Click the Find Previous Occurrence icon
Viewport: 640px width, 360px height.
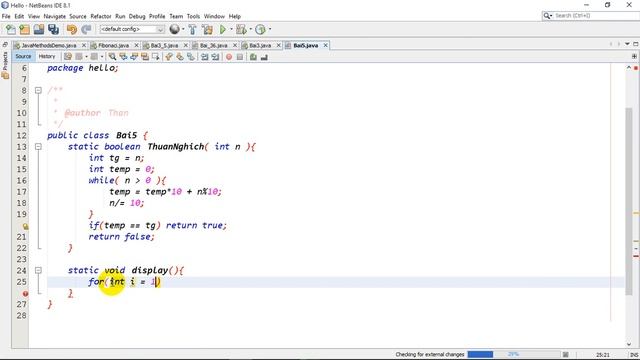(123, 57)
